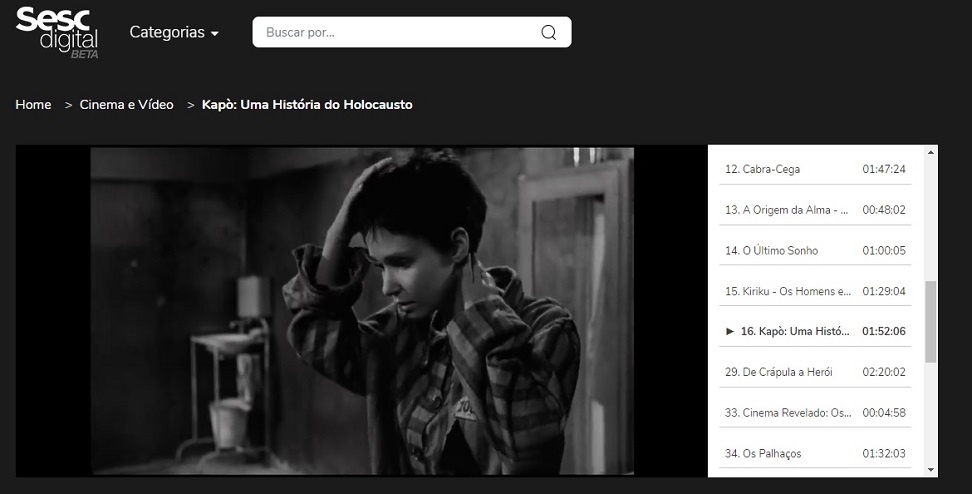
Task: Open the Cinema e Vídeo breadcrumb link
Action: pyautogui.click(x=126, y=104)
